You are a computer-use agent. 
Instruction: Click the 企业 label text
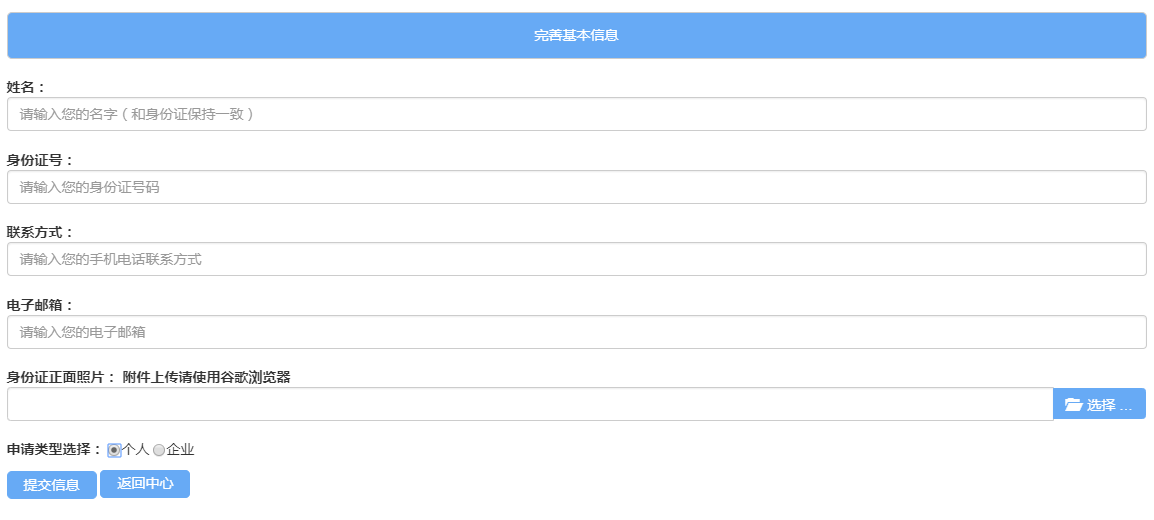(x=180, y=449)
